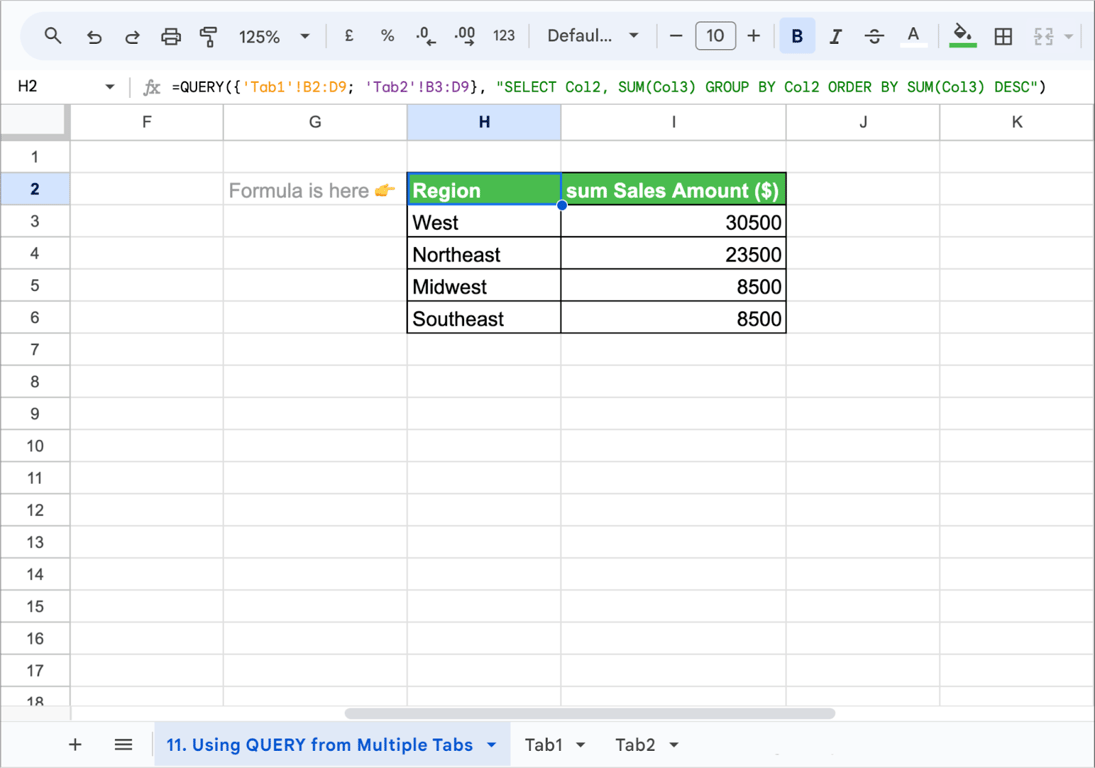Click into the formula bar QUERY formula
This screenshot has height=768, width=1095.
click(x=609, y=87)
